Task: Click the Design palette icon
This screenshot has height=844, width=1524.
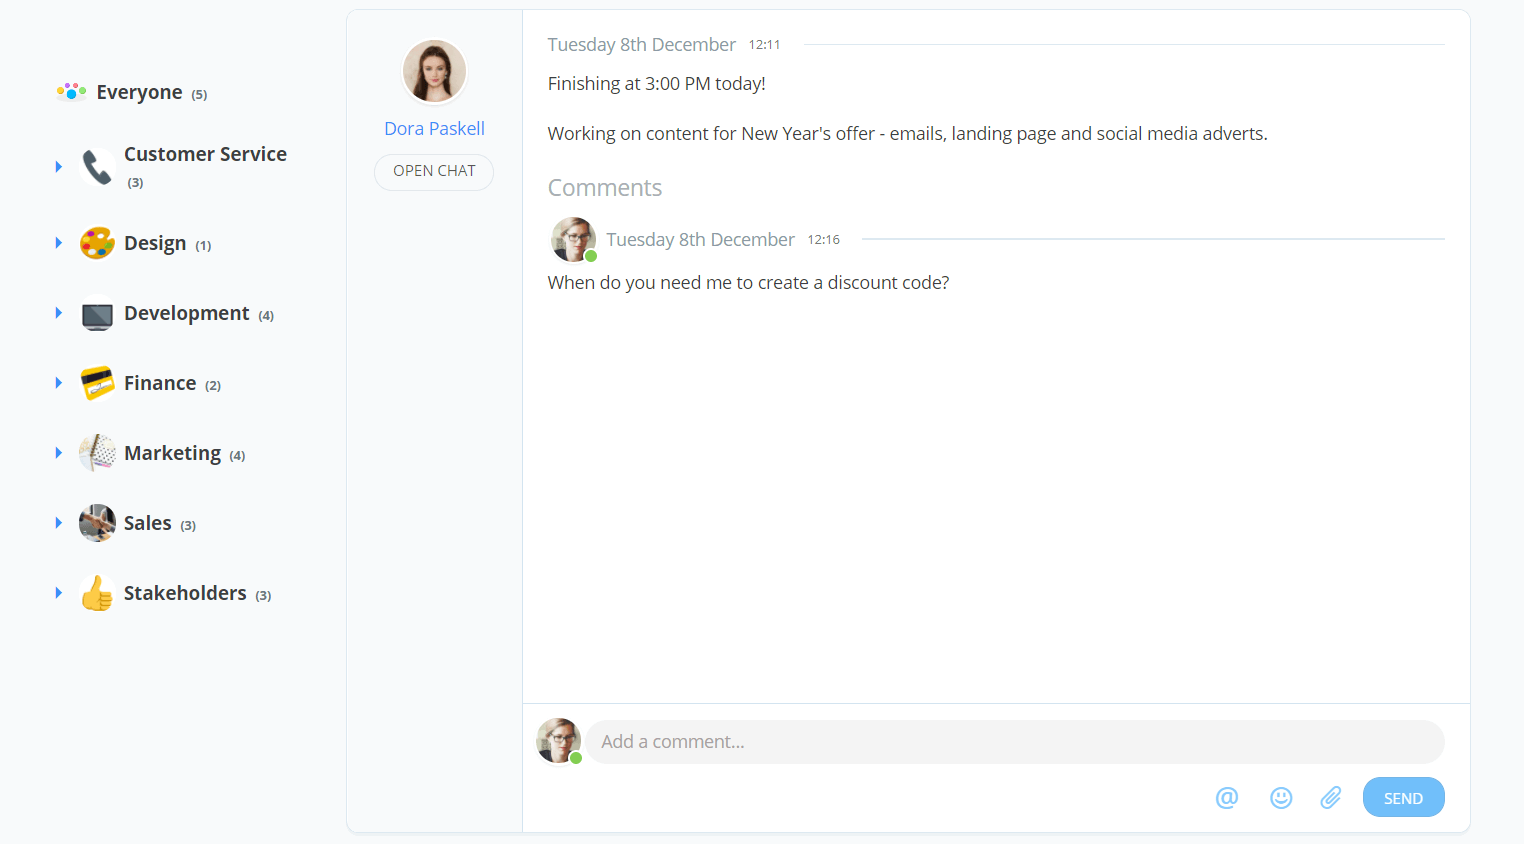Action: pyautogui.click(x=97, y=243)
